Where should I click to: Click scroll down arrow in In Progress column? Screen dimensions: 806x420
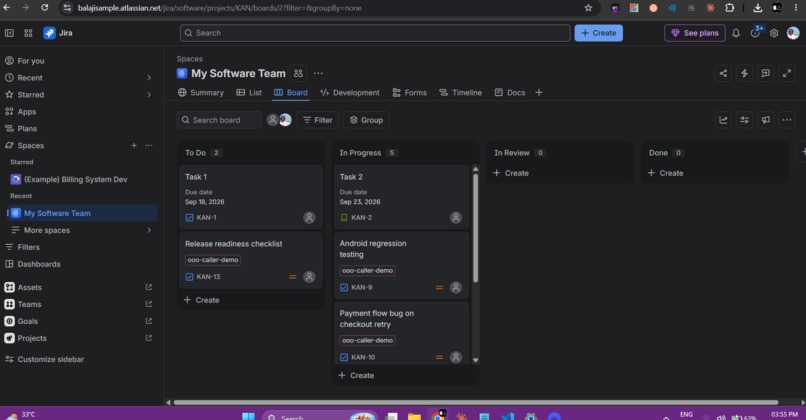coord(475,360)
